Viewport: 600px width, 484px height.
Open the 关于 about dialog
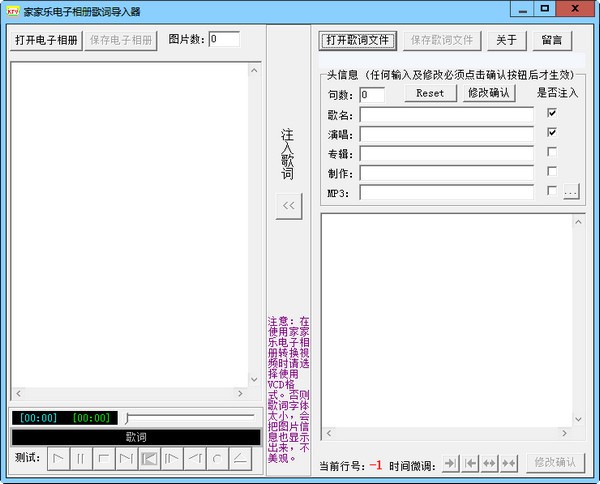(x=507, y=41)
